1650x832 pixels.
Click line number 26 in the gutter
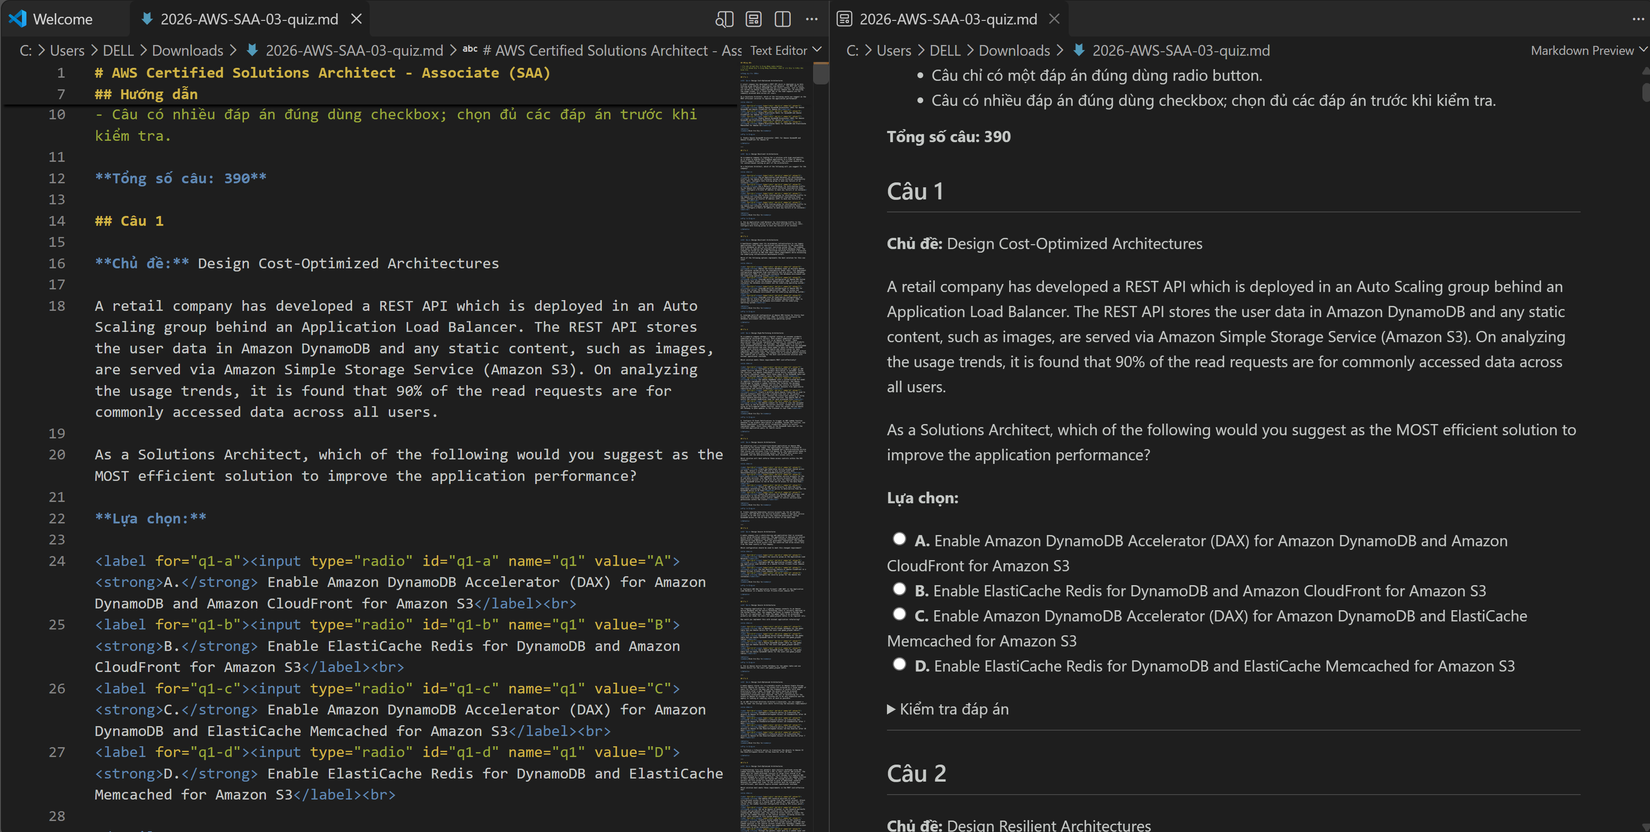point(56,689)
